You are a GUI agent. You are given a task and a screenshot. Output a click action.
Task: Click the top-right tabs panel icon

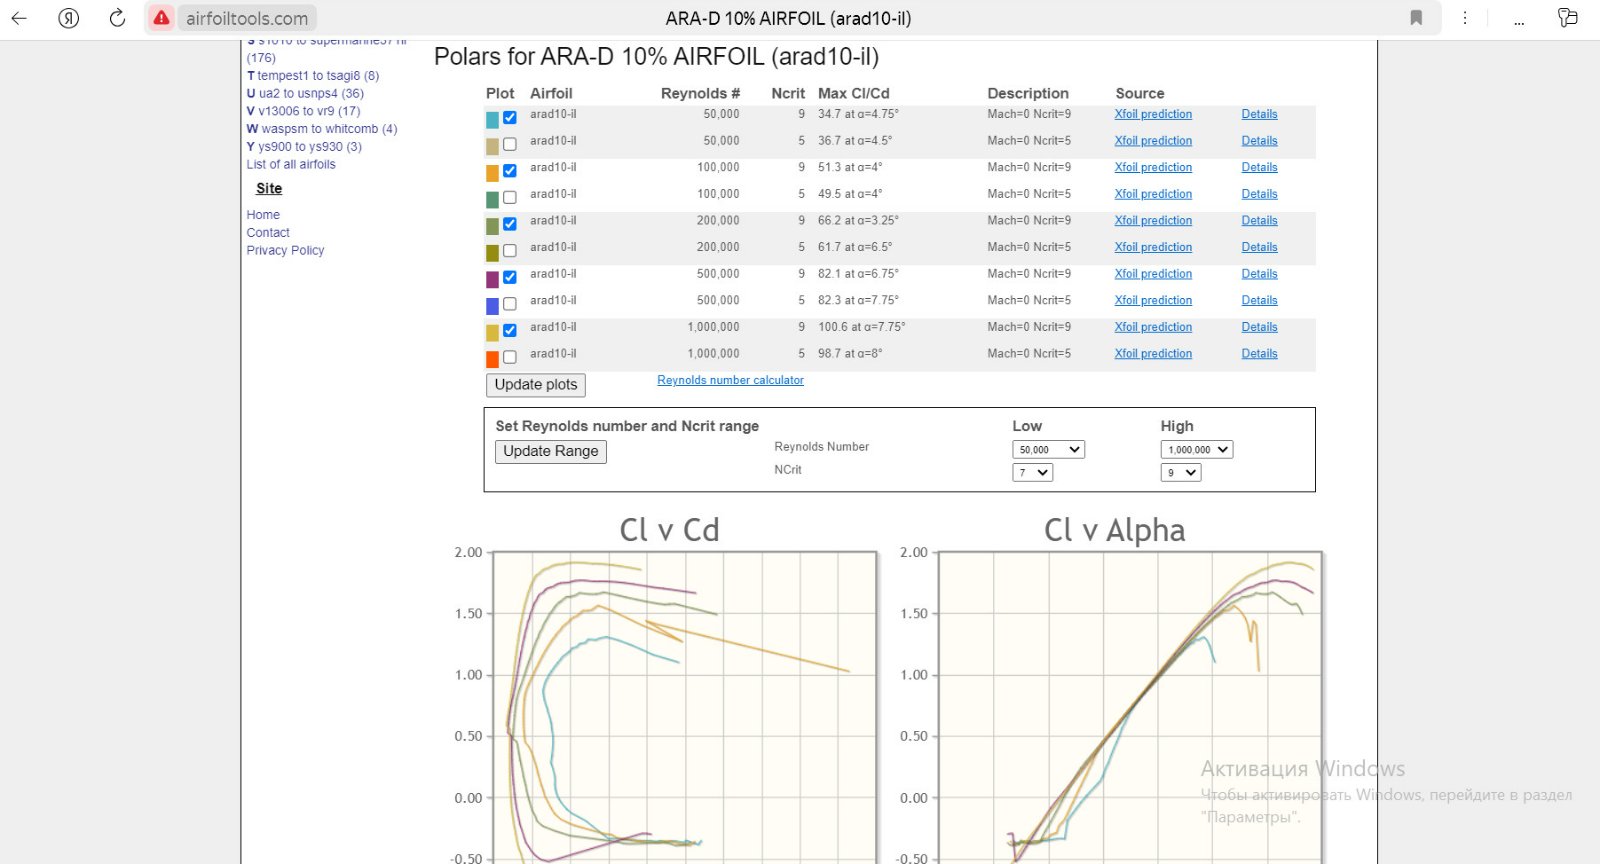click(1567, 18)
